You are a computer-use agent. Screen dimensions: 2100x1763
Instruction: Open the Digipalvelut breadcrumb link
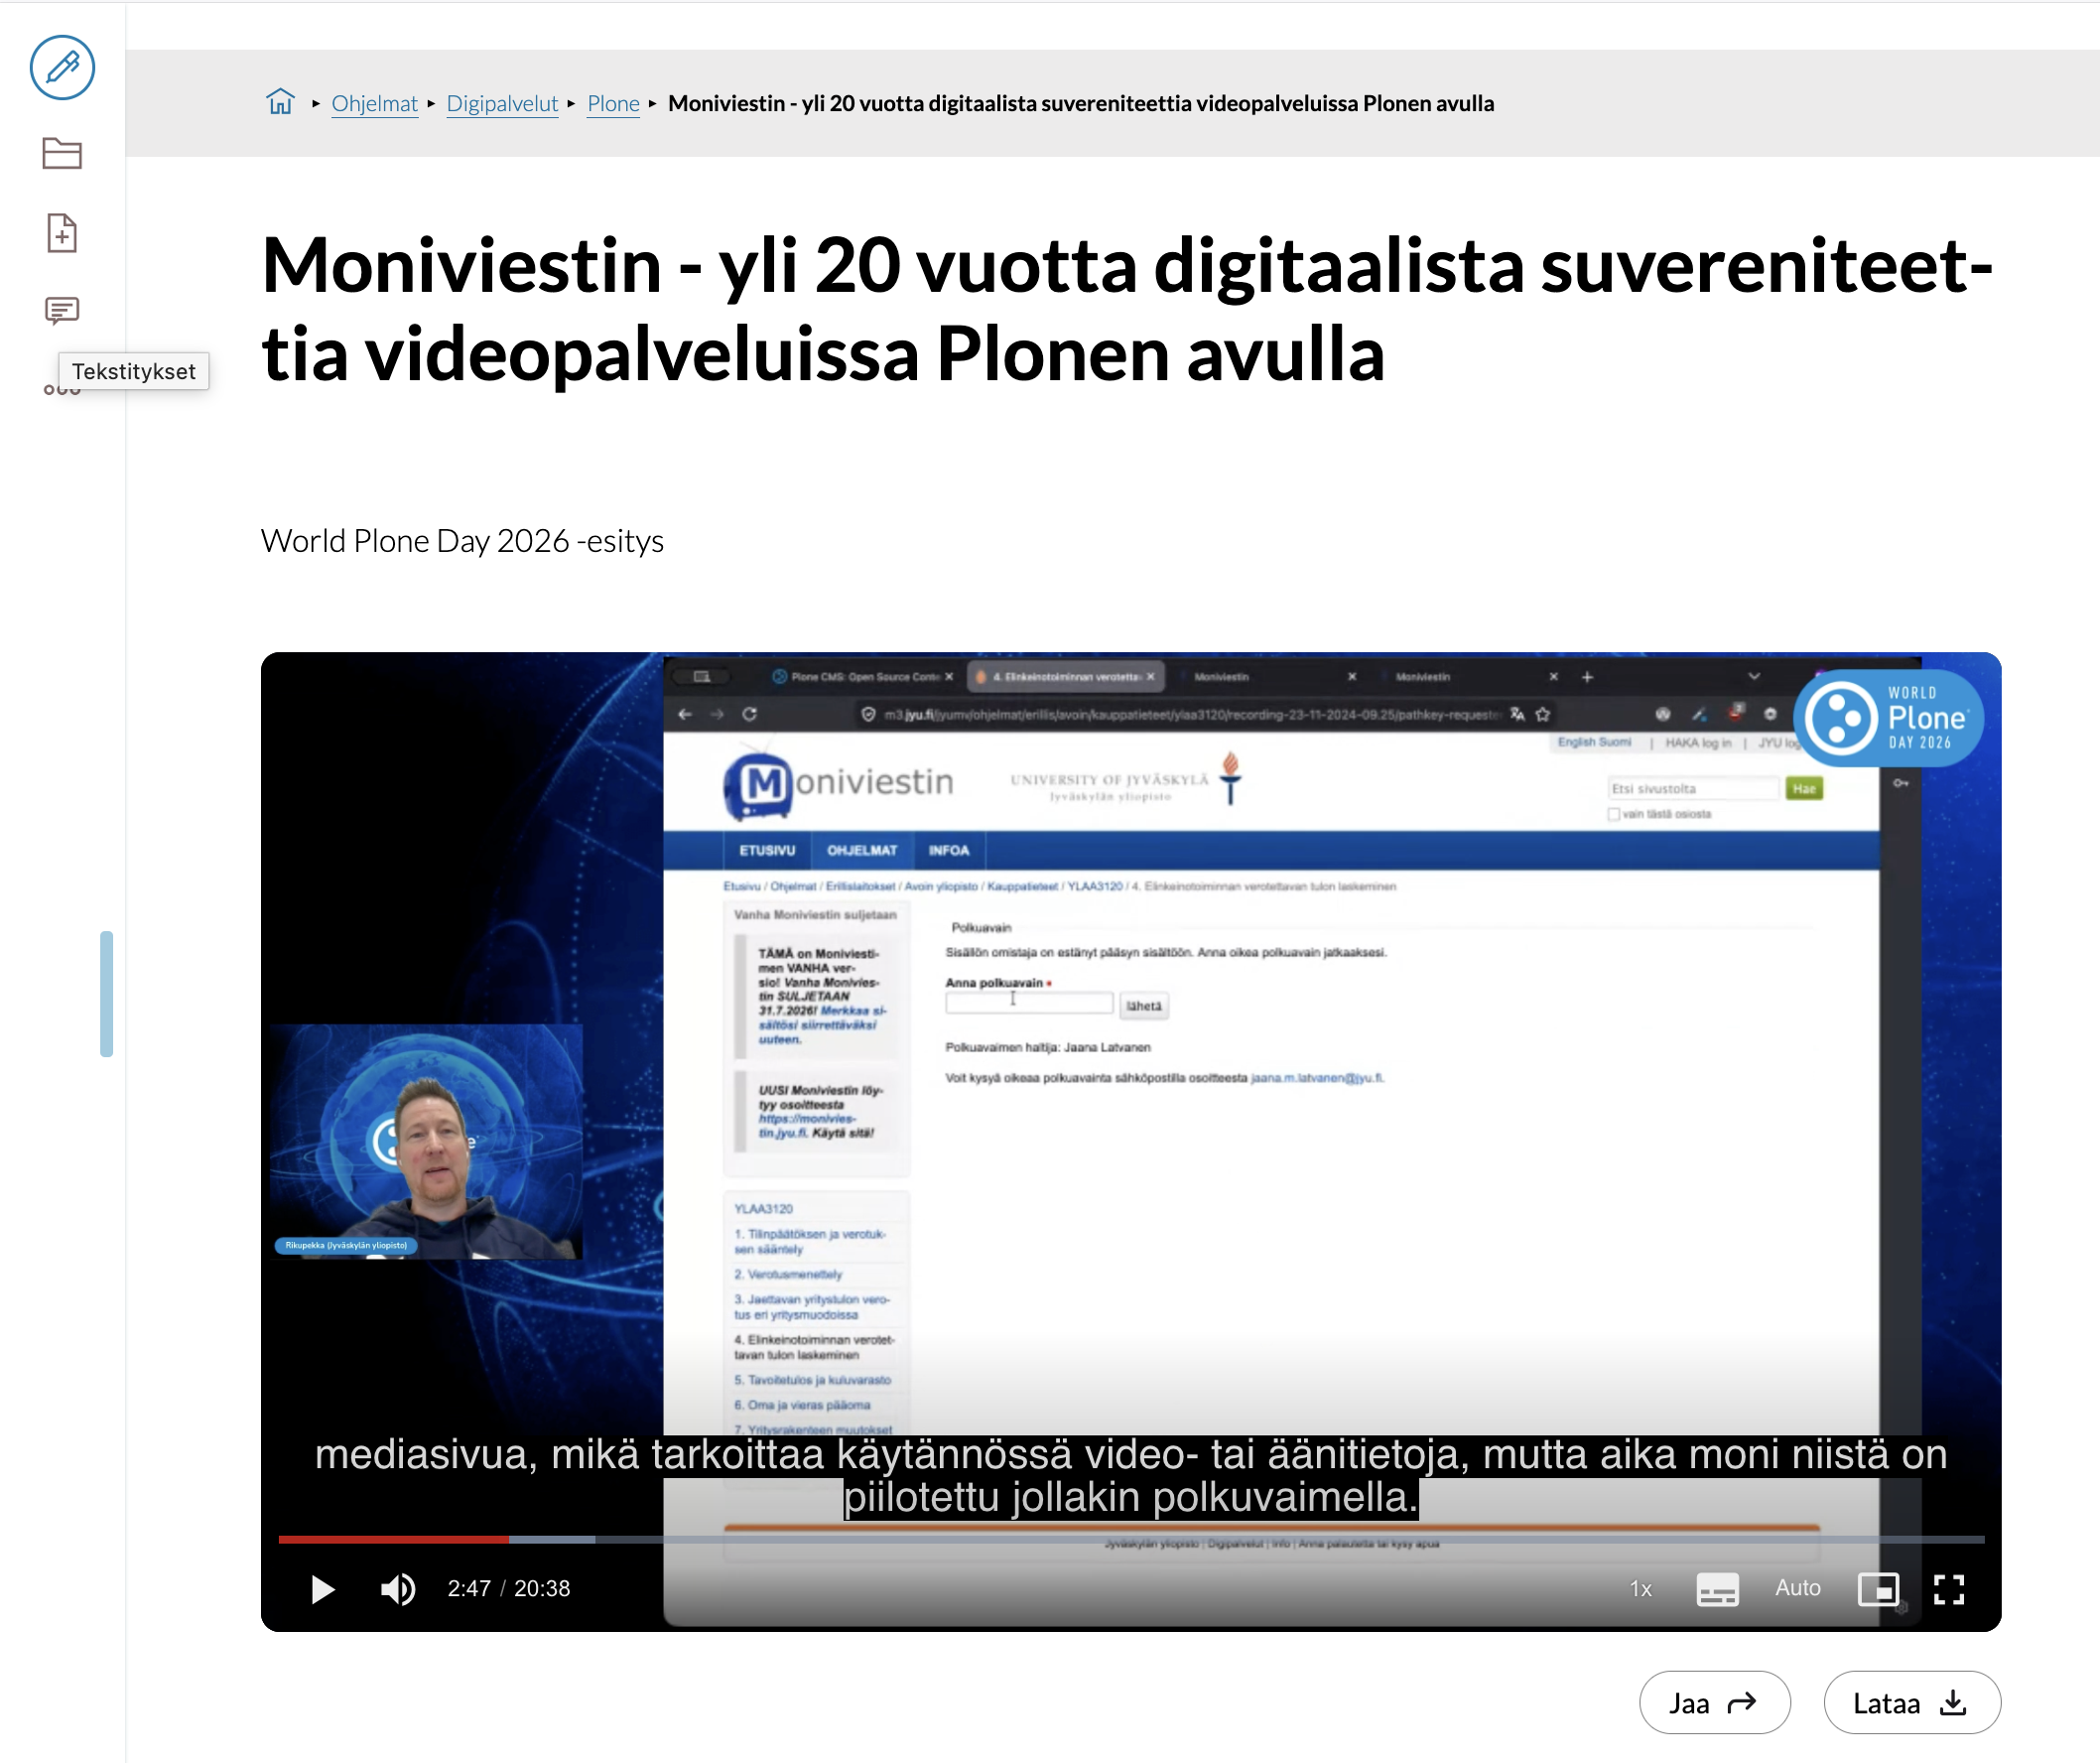[x=502, y=103]
